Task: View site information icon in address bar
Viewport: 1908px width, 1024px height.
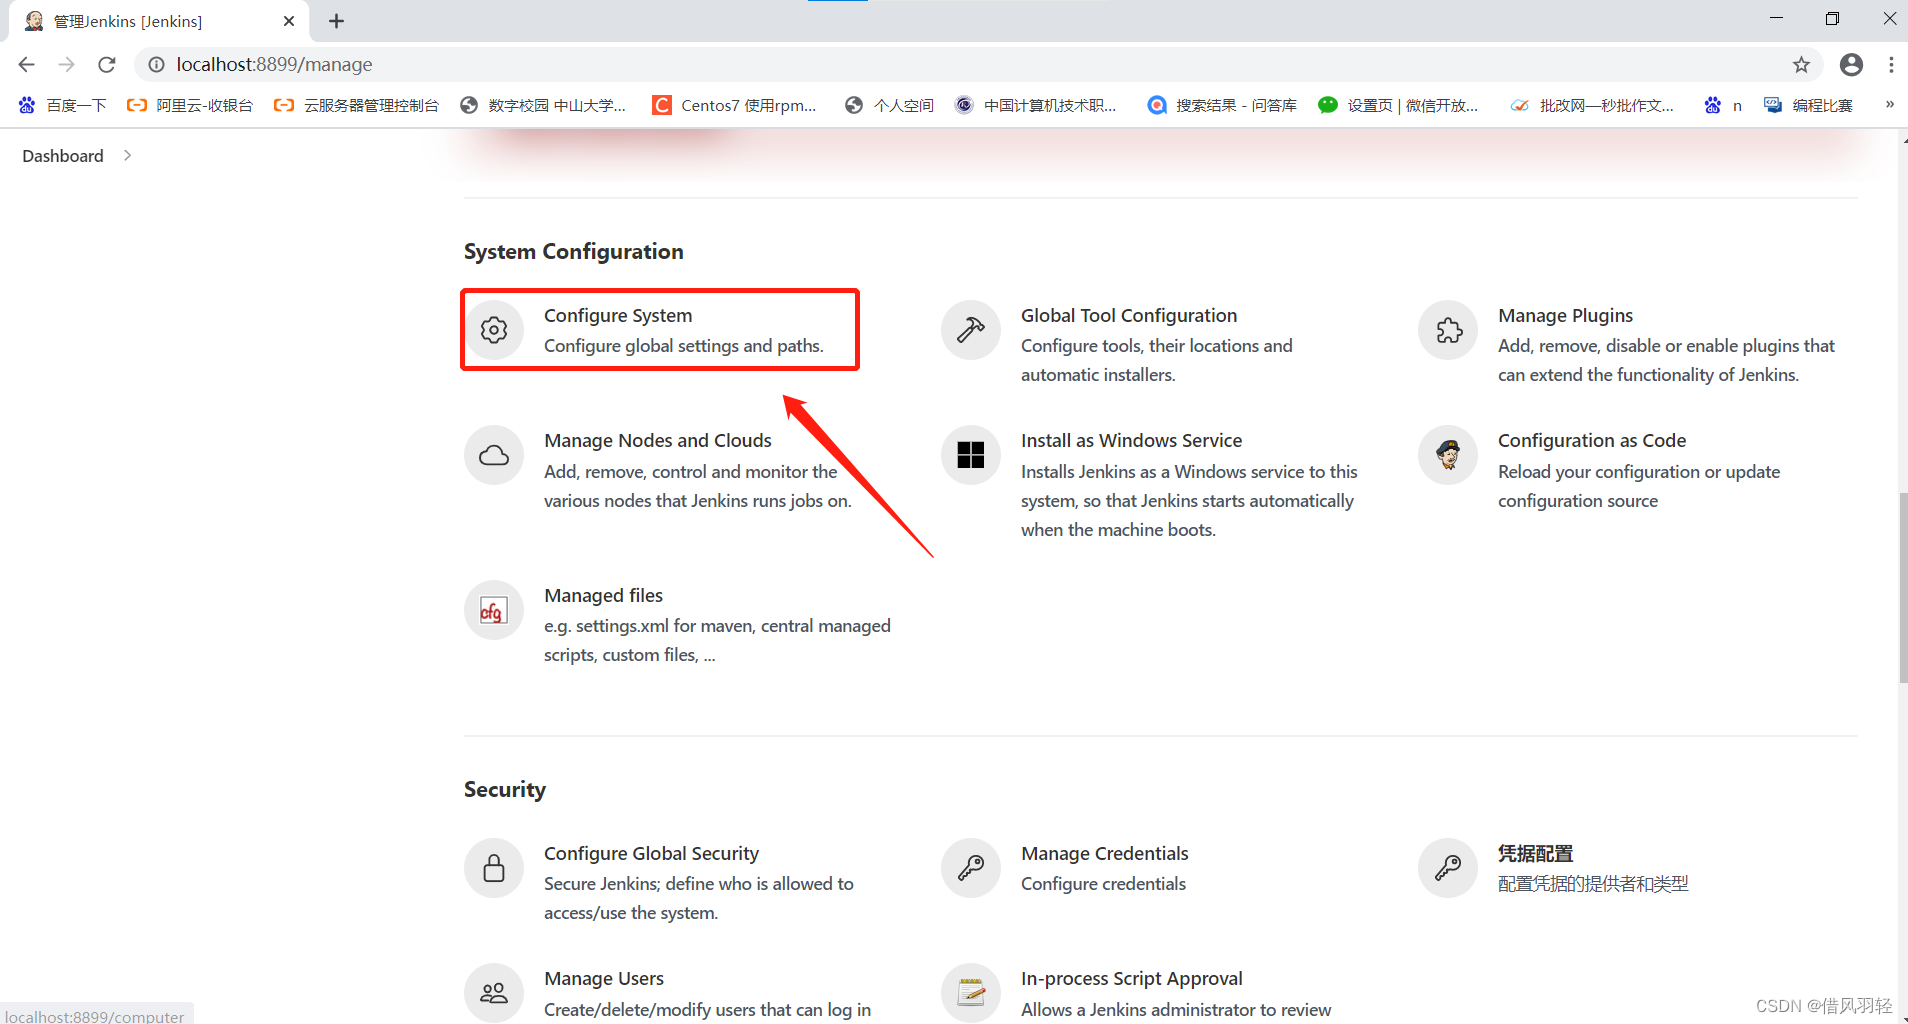Action: [157, 65]
